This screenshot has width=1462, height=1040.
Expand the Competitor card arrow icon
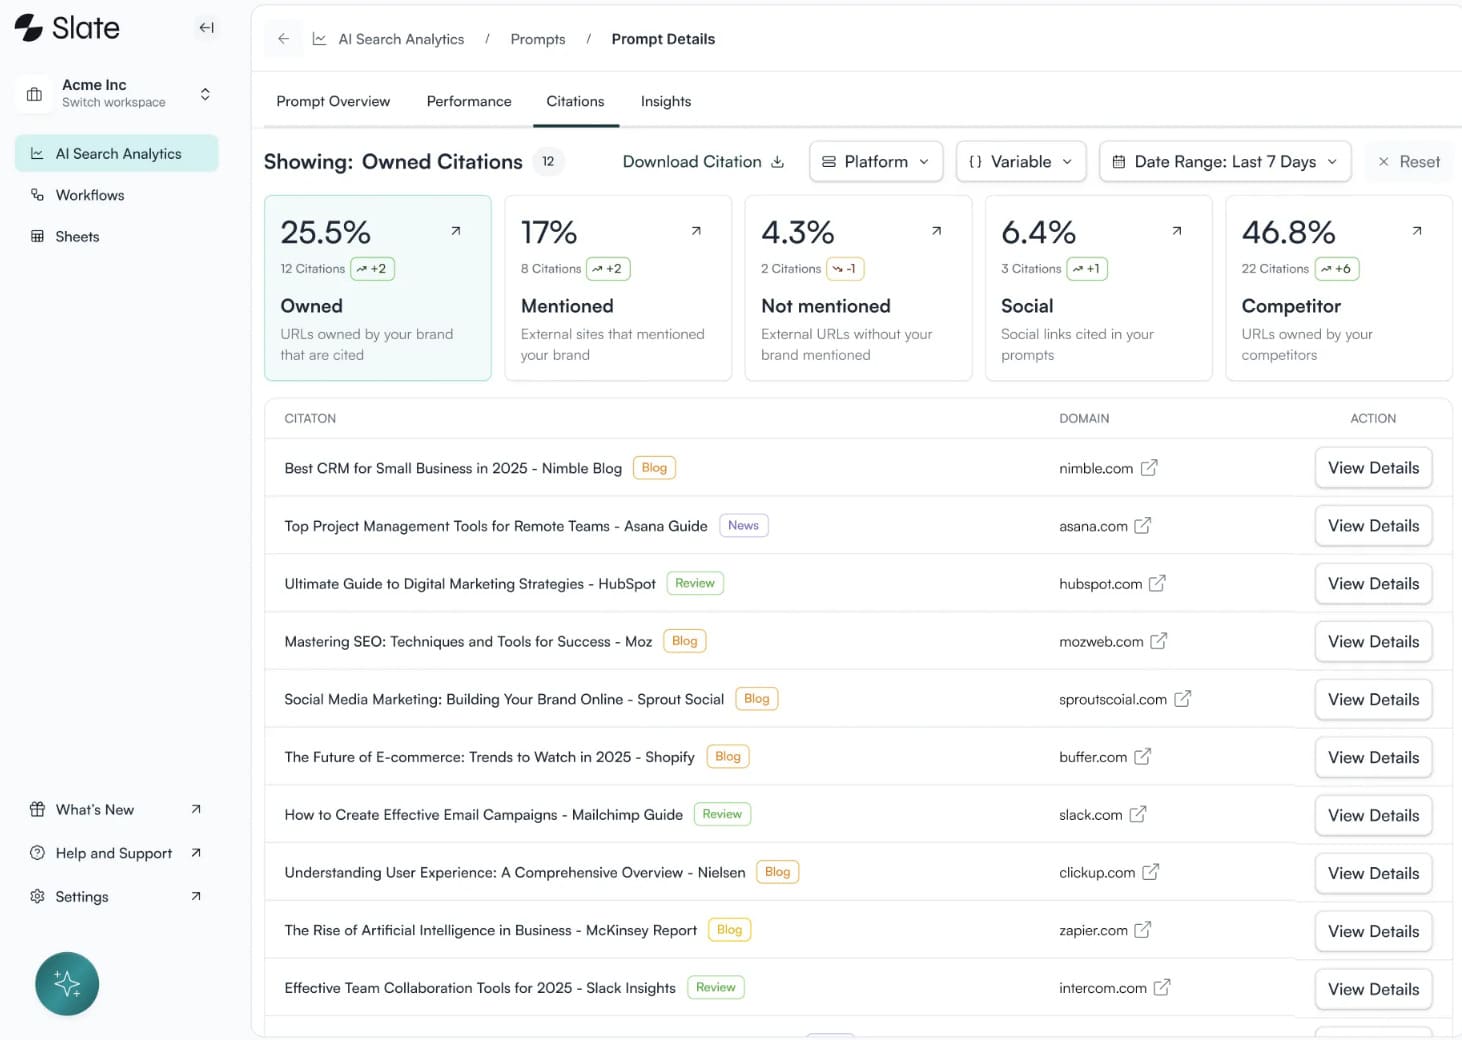coord(1417,231)
